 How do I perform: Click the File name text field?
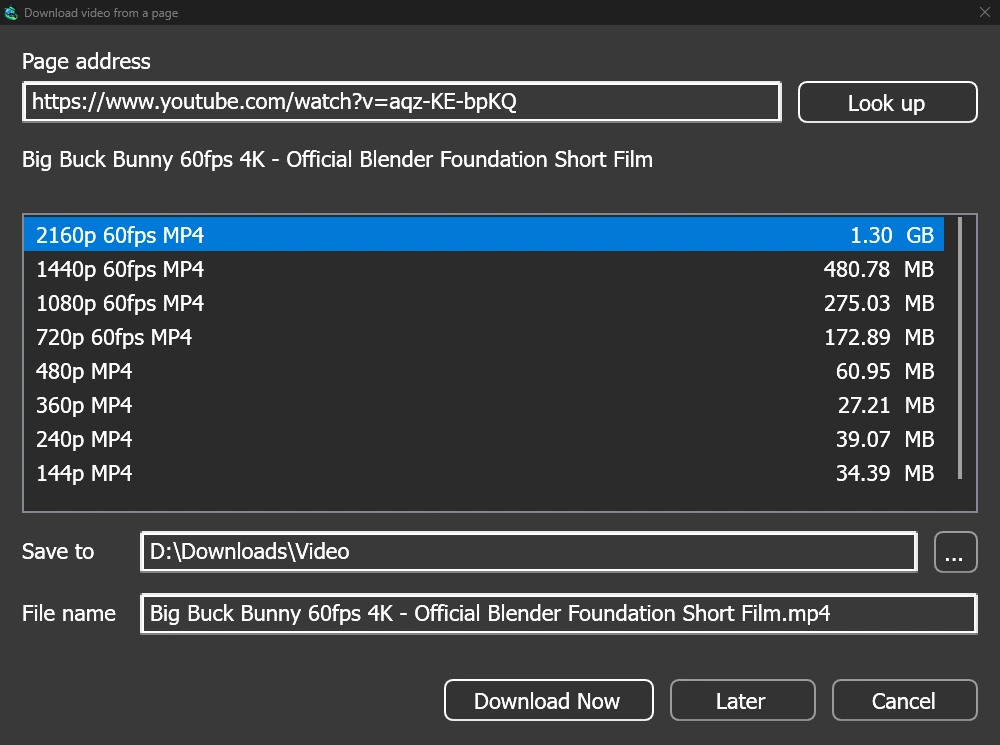pos(559,614)
